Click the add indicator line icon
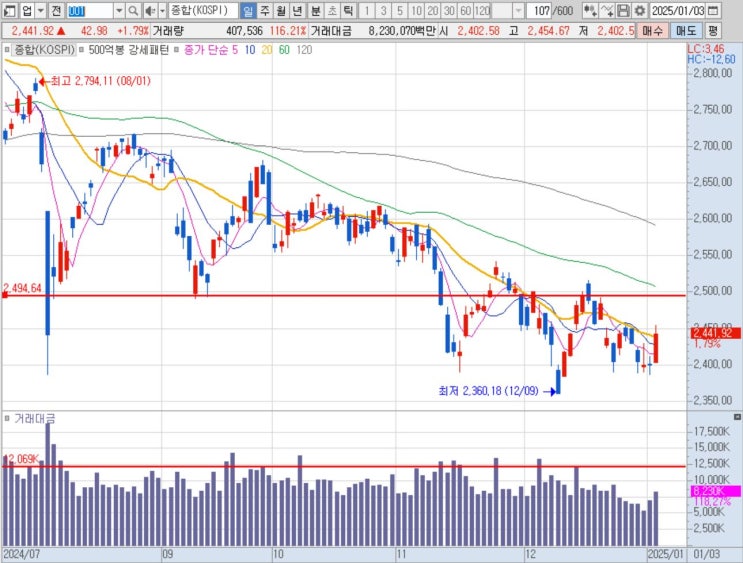The width and height of the screenshot is (743, 563). coord(607,10)
